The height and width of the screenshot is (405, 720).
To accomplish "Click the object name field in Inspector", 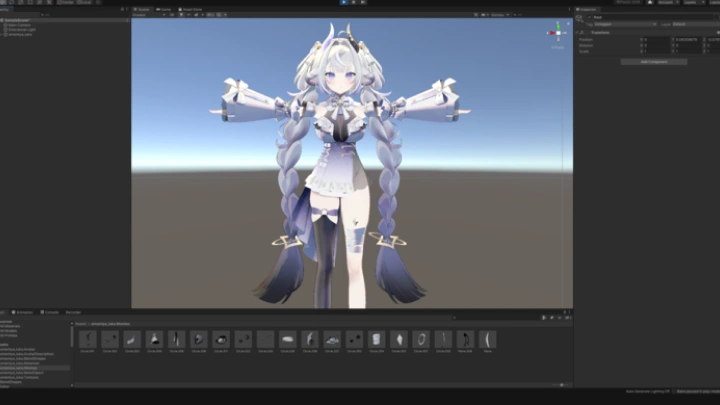I will pyautogui.click(x=655, y=17).
